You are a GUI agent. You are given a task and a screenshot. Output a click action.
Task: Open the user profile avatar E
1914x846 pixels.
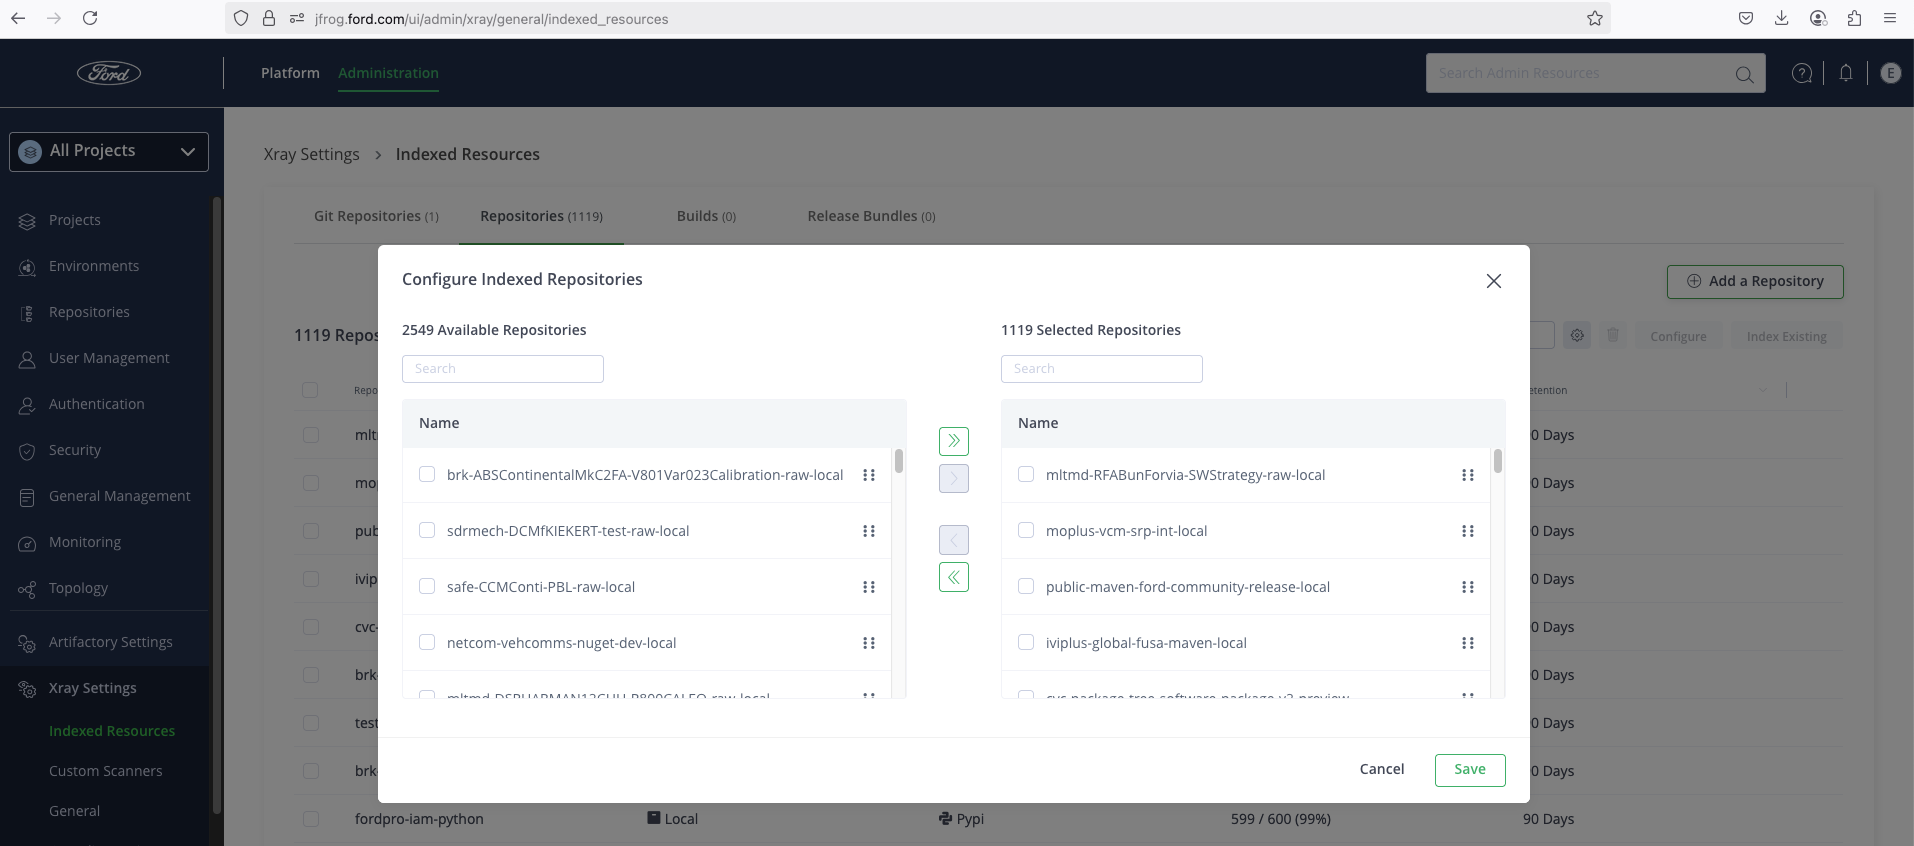point(1890,73)
